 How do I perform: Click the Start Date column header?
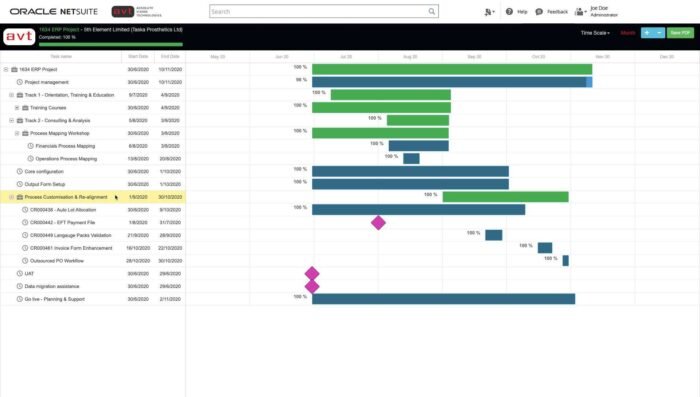click(138, 57)
